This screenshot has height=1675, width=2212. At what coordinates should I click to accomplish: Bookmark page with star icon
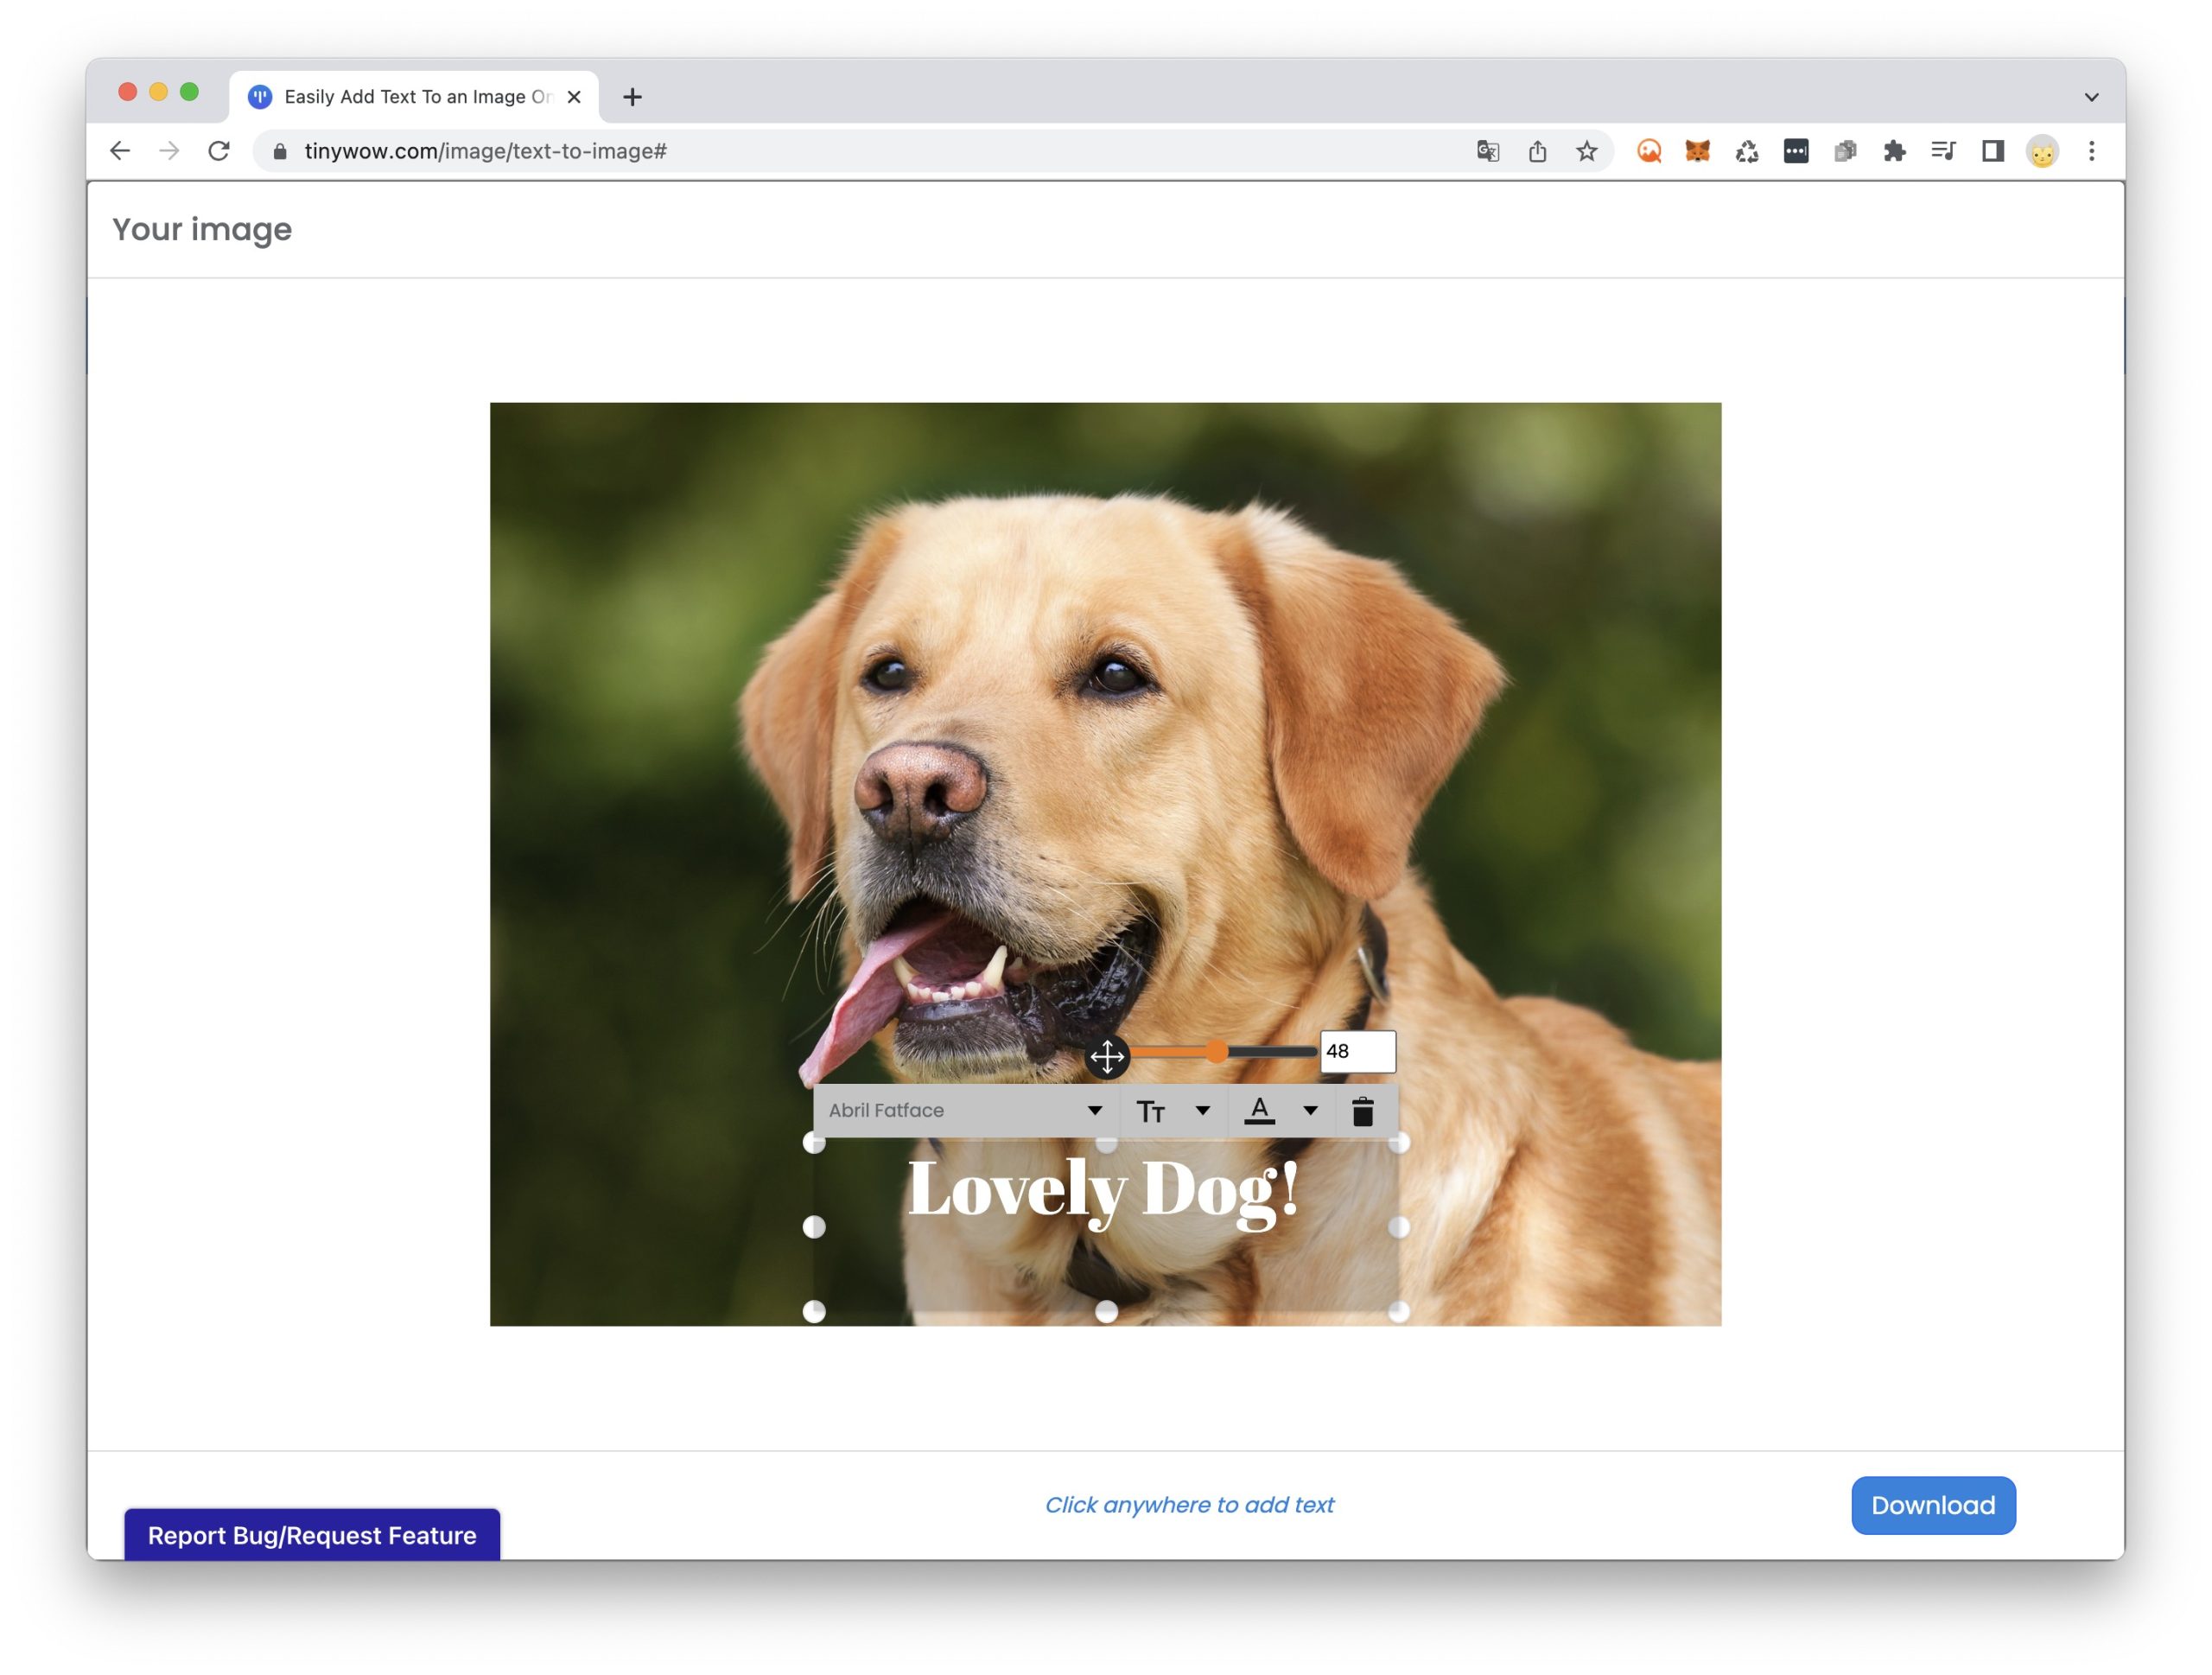1586,151
